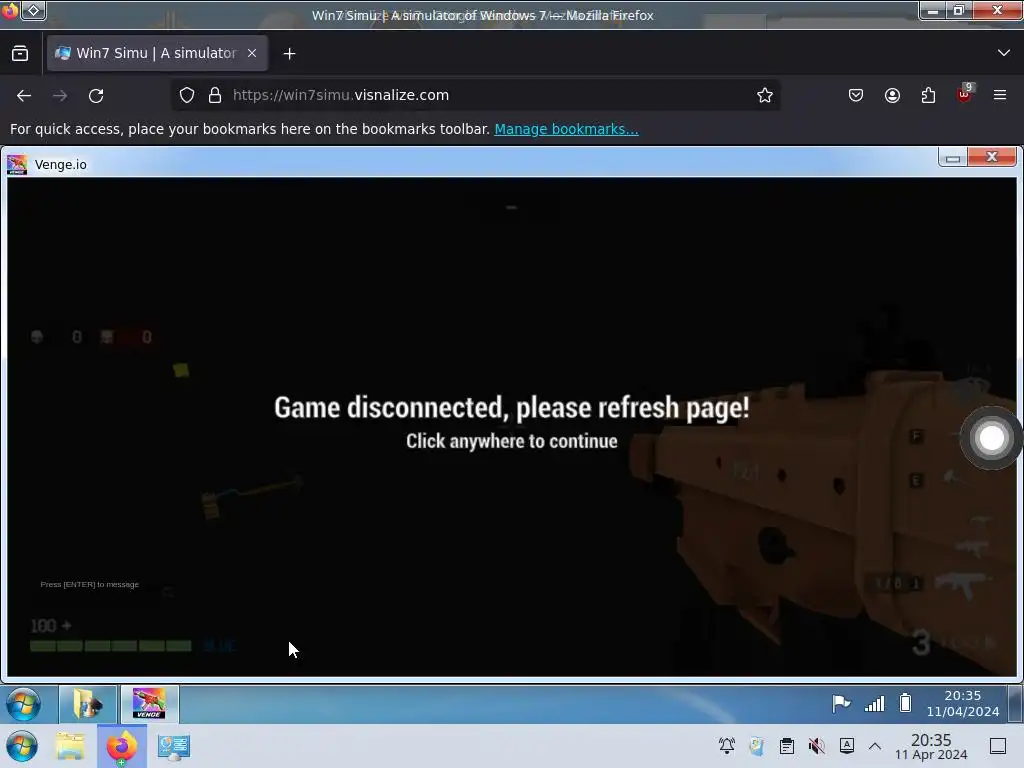This screenshot has width=1024, height=768.
Task: Open the host clipboard manager icon
Action: click(x=787, y=746)
